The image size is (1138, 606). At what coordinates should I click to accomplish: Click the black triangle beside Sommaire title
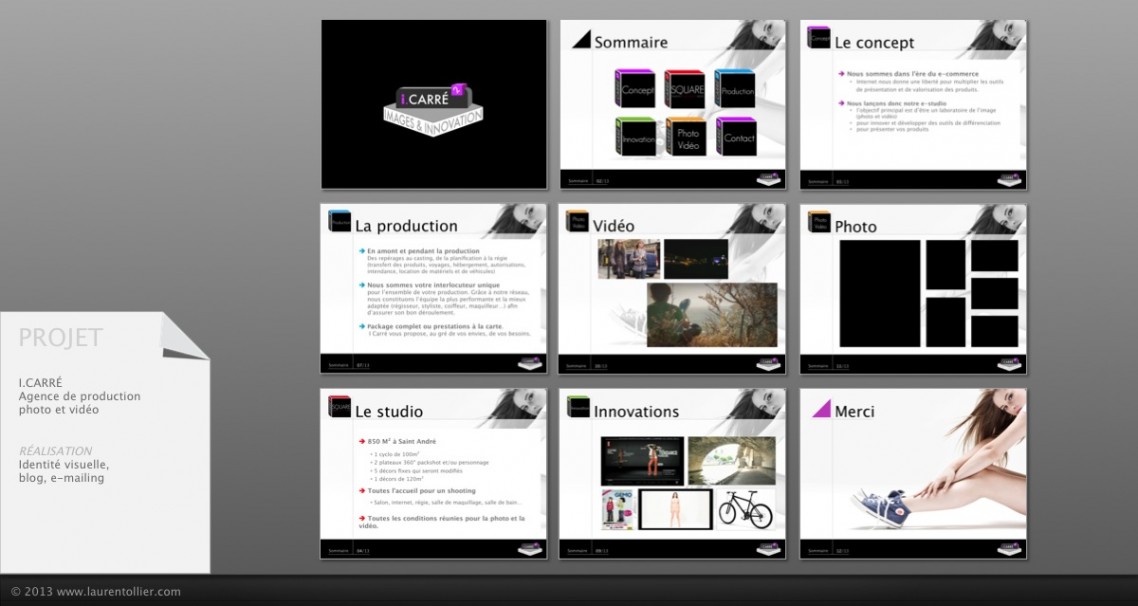click(581, 39)
